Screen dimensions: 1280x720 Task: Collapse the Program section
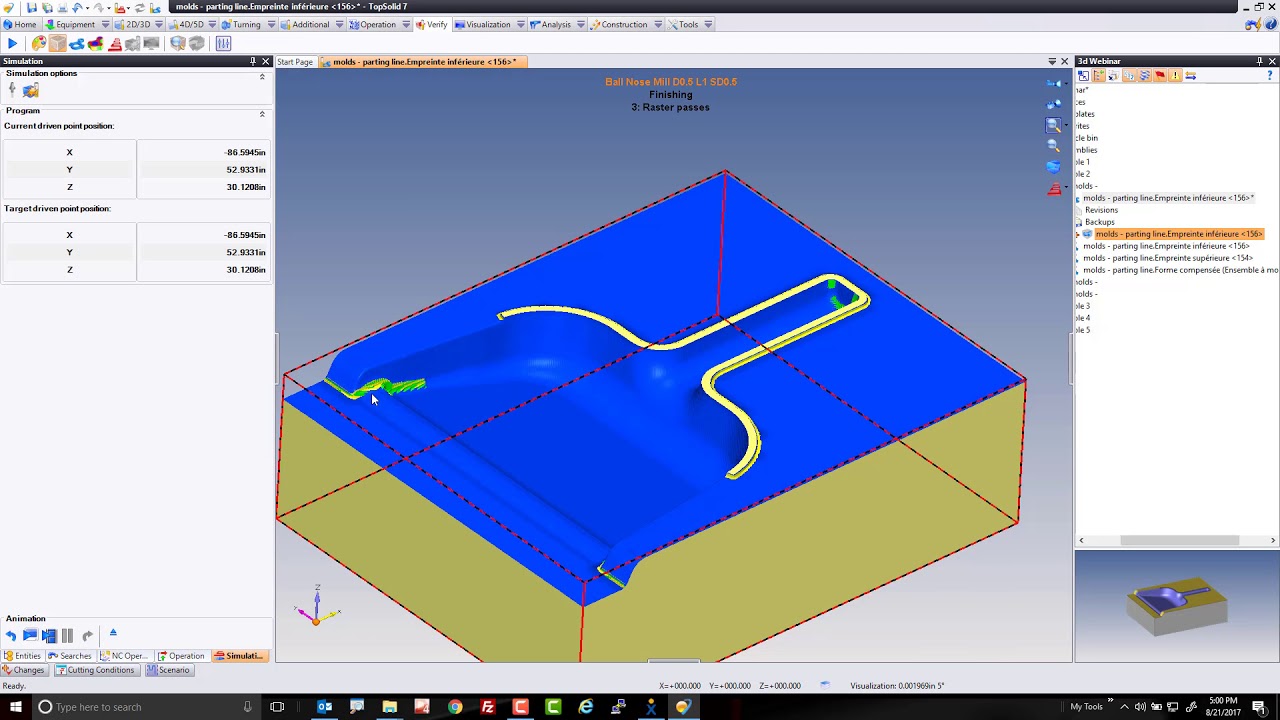(262, 114)
